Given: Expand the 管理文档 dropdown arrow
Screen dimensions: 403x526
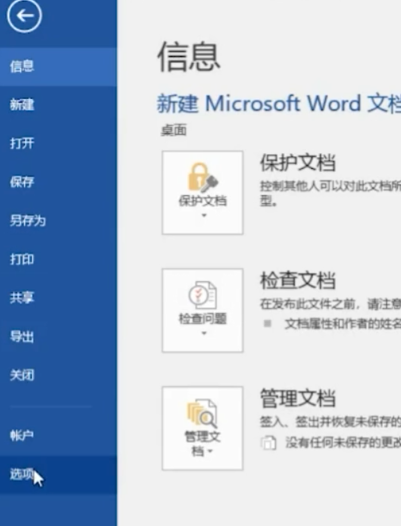Looking at the screenshot, I should 210,452.
